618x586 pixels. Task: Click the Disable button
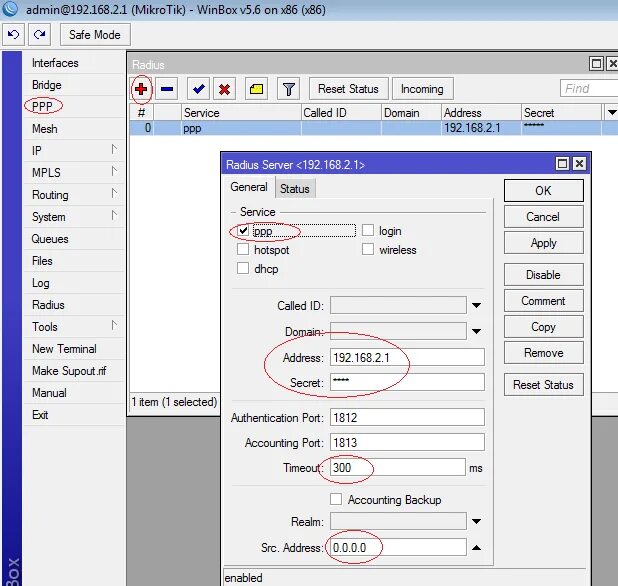pos(544,275)
